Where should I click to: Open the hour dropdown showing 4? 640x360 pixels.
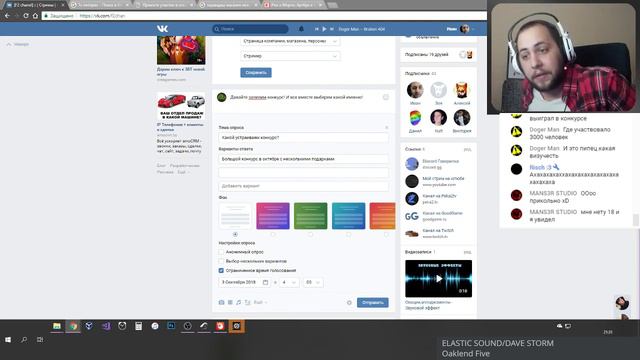point(289,282)
